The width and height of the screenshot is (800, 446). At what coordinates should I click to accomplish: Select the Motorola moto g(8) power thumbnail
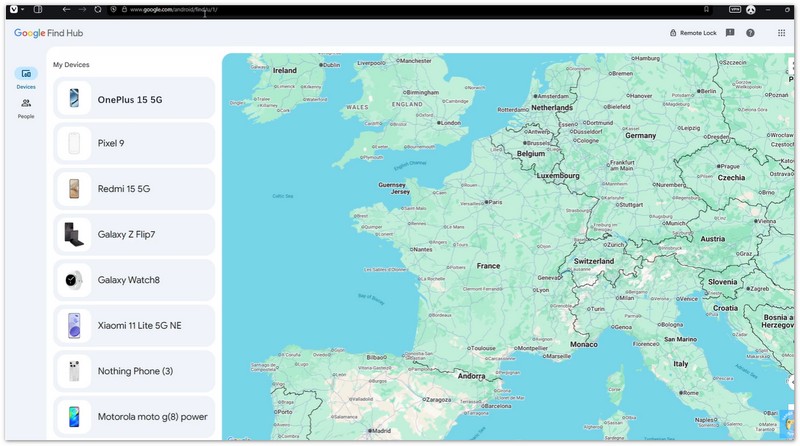coord(74,416)
